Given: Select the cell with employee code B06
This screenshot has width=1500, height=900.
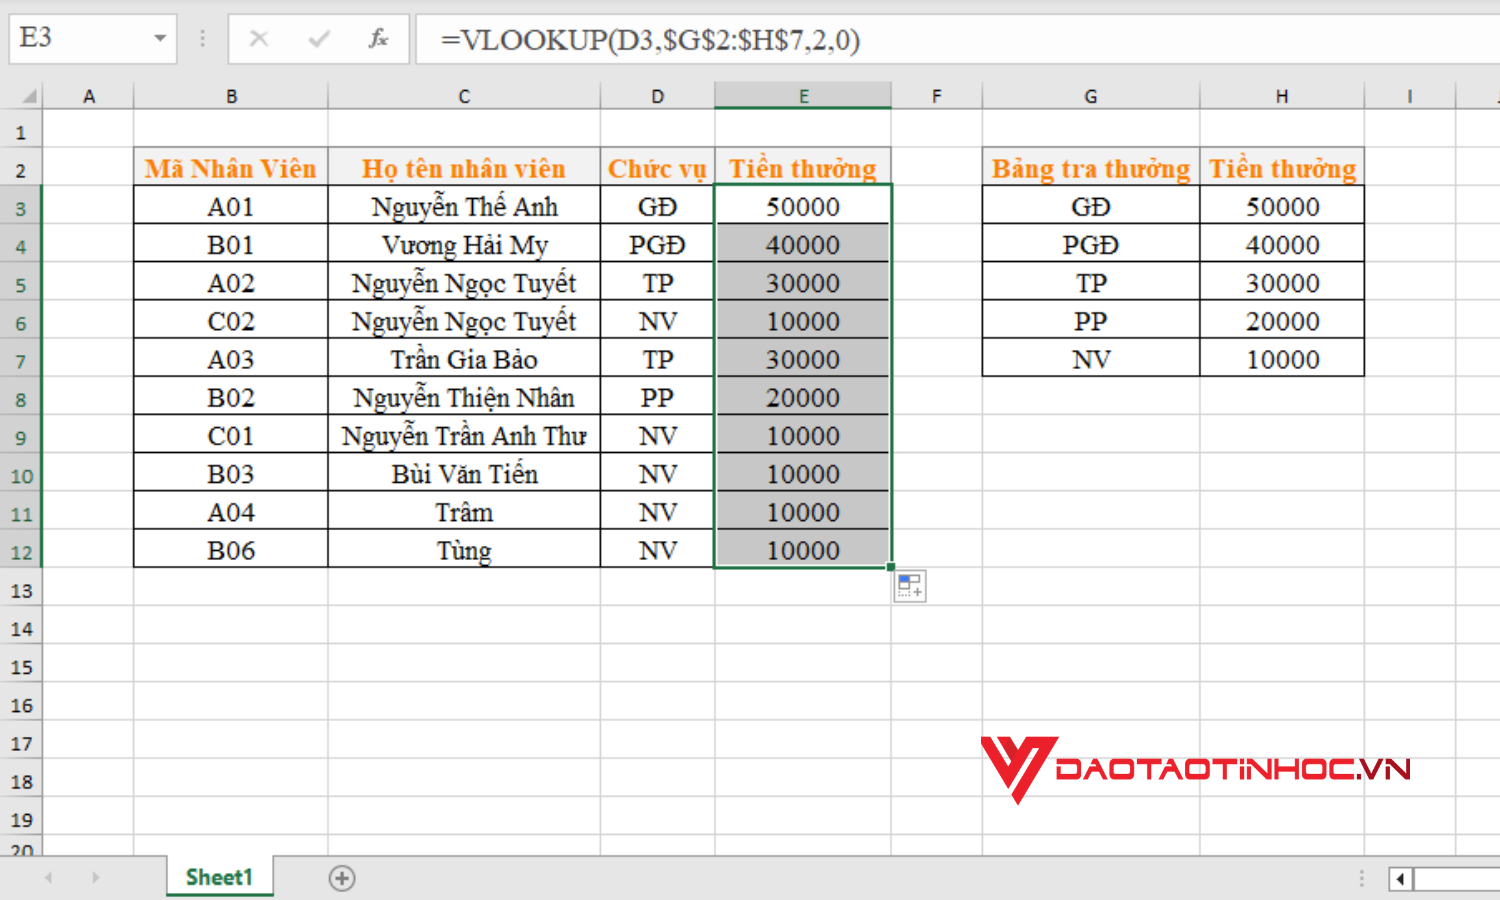Looking at the screenshot, I should (x=230, y=549).
